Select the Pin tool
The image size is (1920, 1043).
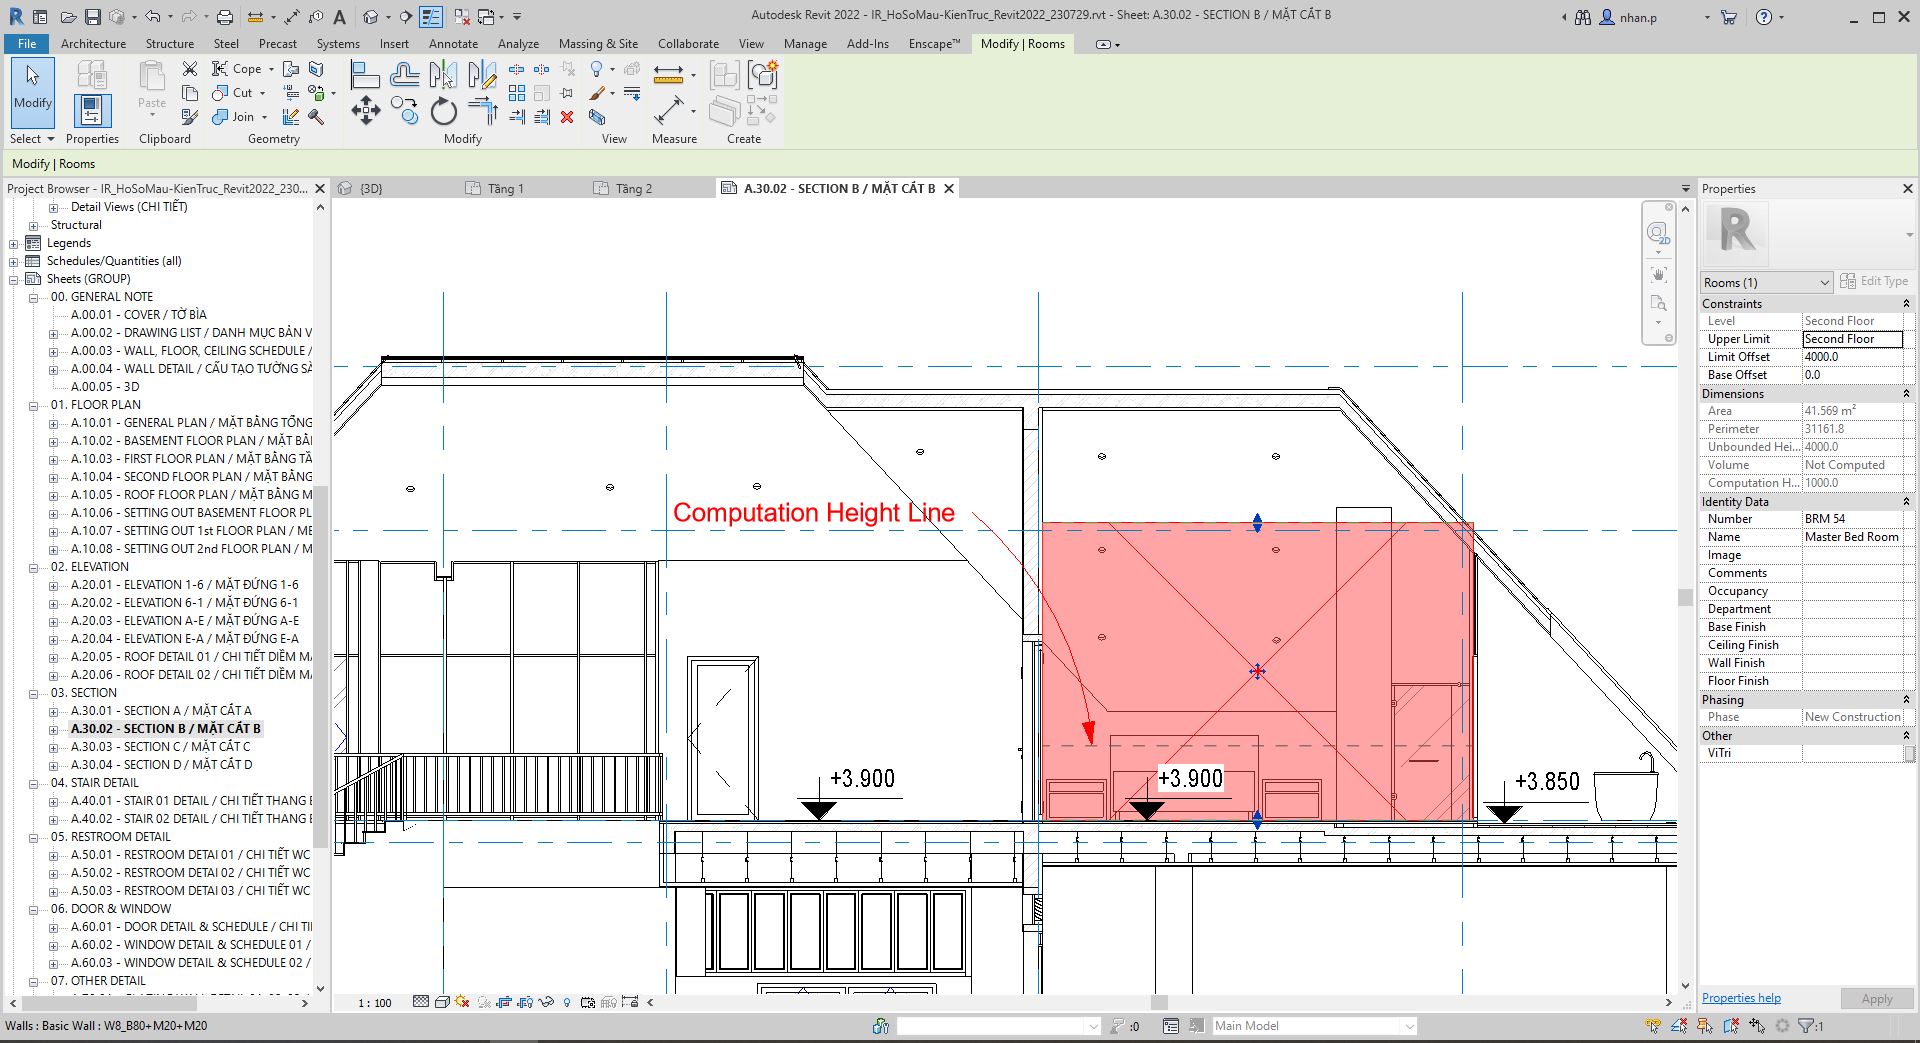(x=566, y=92)
